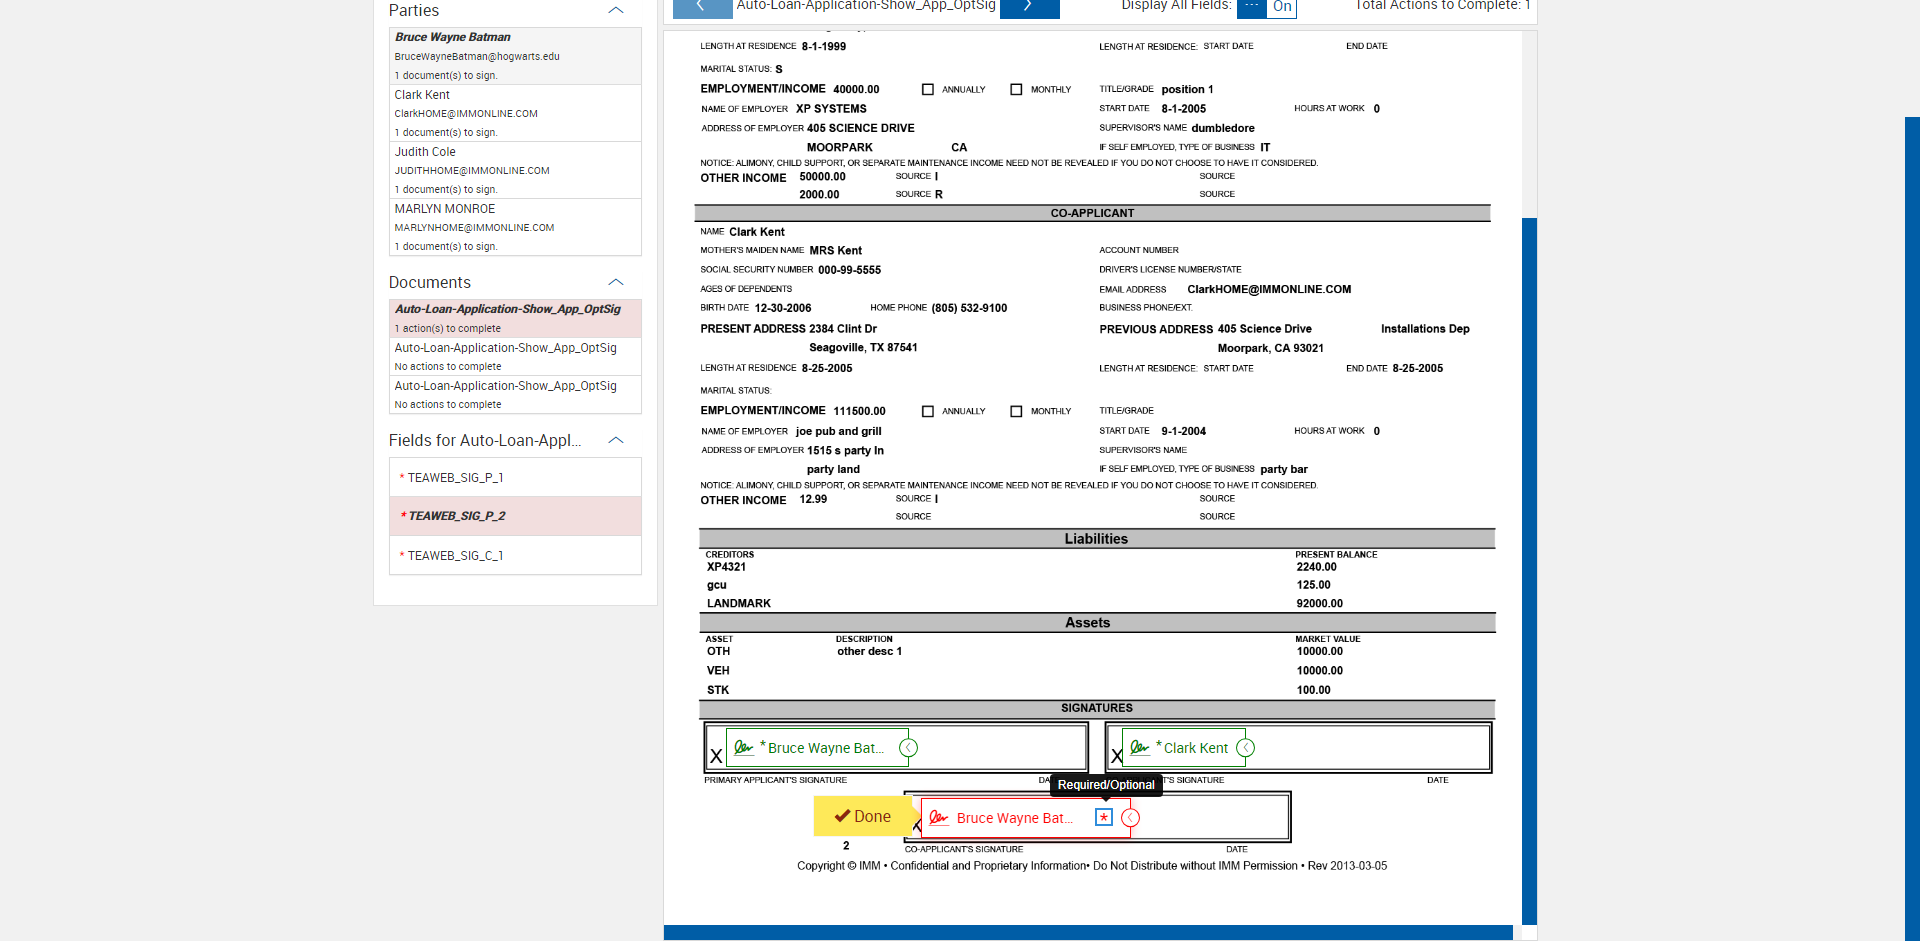Viewport: 1920px width, 941px height.
Task: Click the blue vertical scrollbar of the document
Action: tap(1529, 570)
